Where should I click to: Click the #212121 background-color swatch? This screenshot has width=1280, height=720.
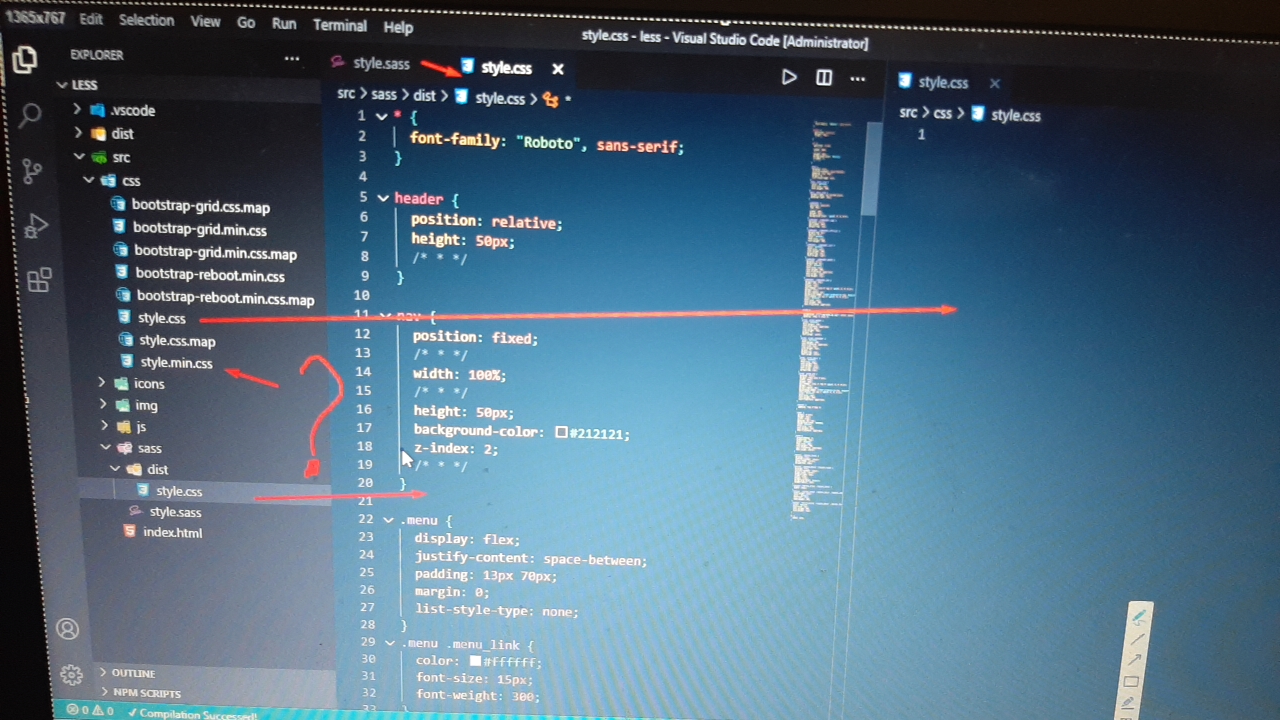(561, 432)
